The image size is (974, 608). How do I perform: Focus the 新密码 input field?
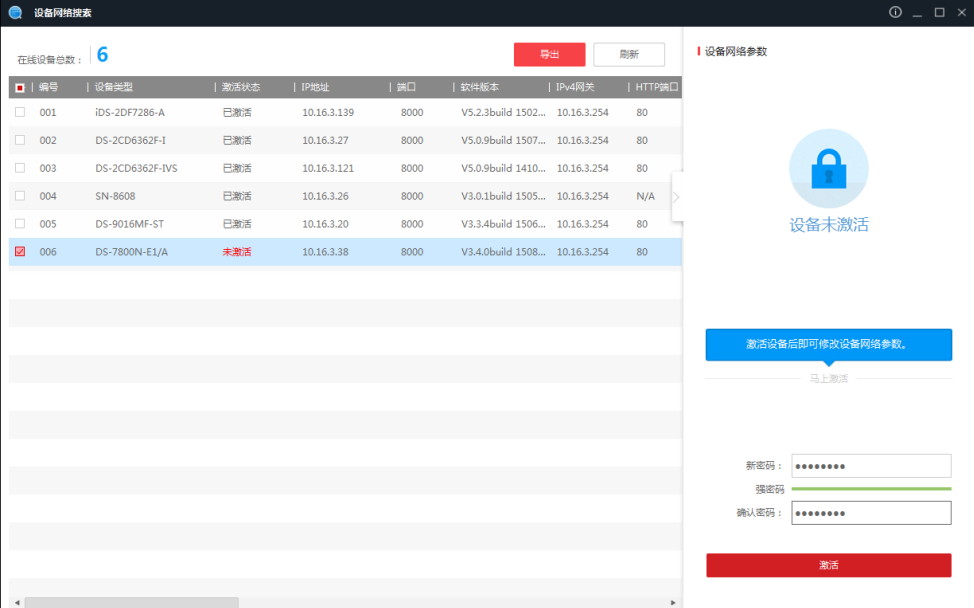870,466
